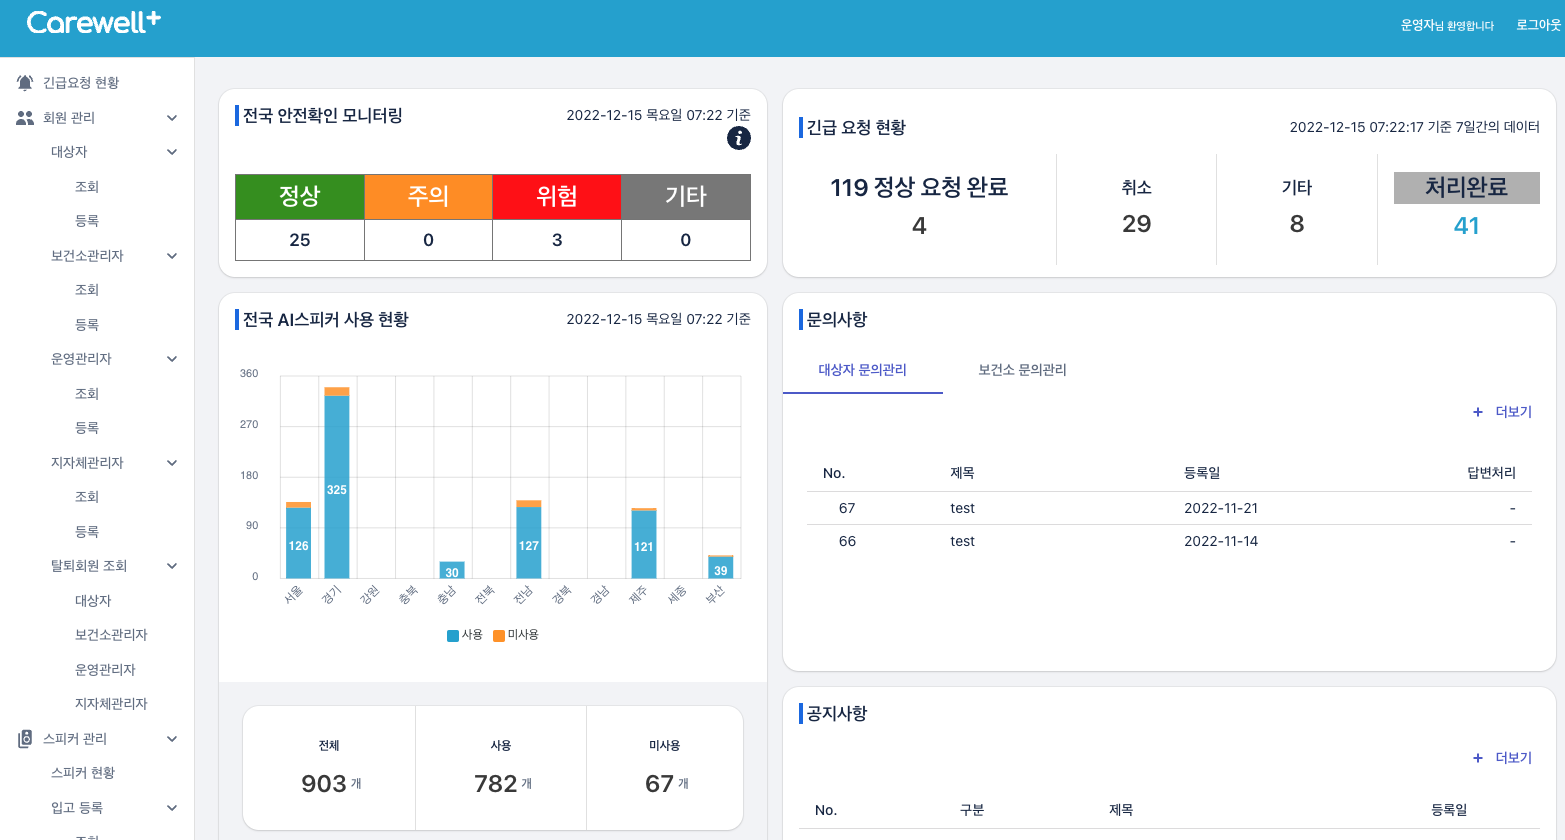The width and height of the screenshot is (1565, 840).
Task: Click the plus icon beside 문의사항 더보기
Action: (x=1477, y=412)
